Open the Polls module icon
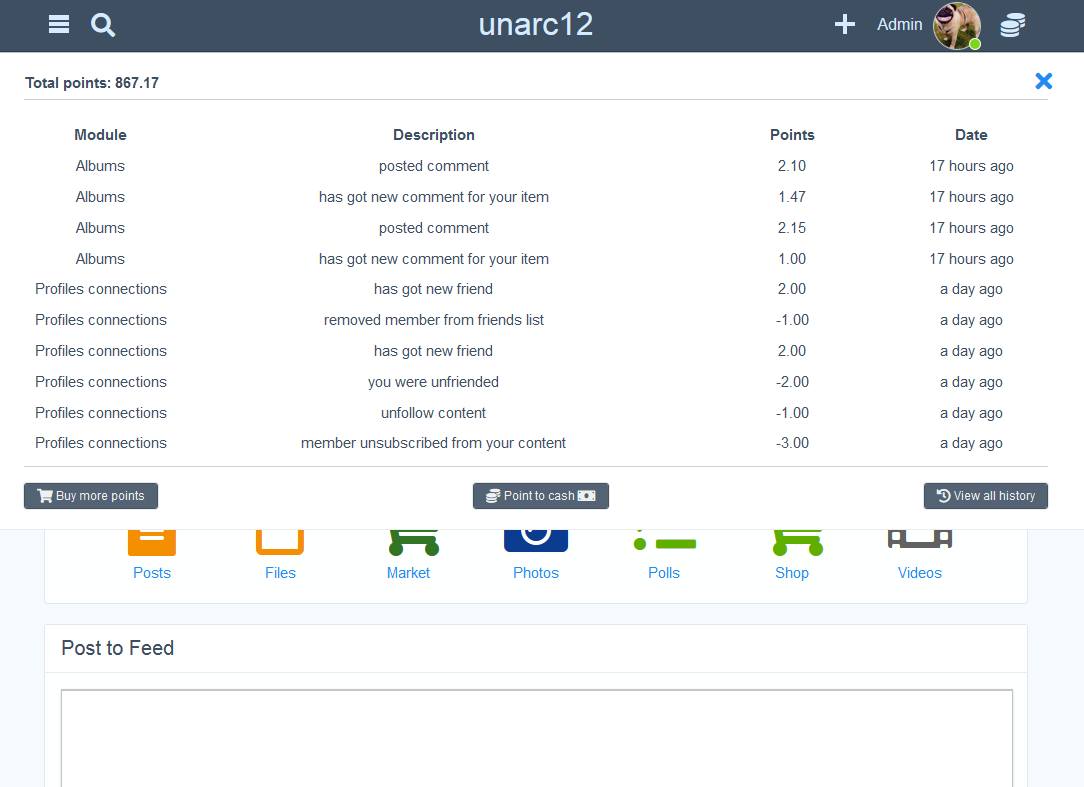 [x=664, y=543]
